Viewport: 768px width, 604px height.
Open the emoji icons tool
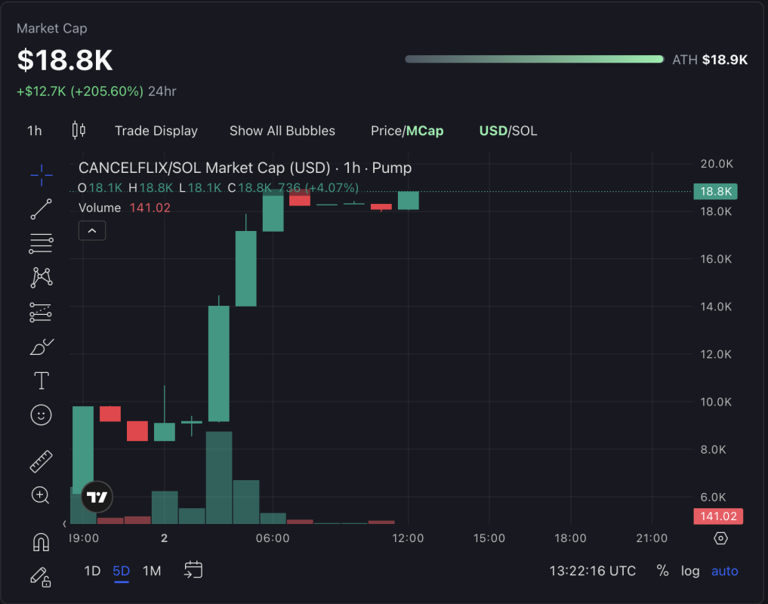click(x=41, y=415)
